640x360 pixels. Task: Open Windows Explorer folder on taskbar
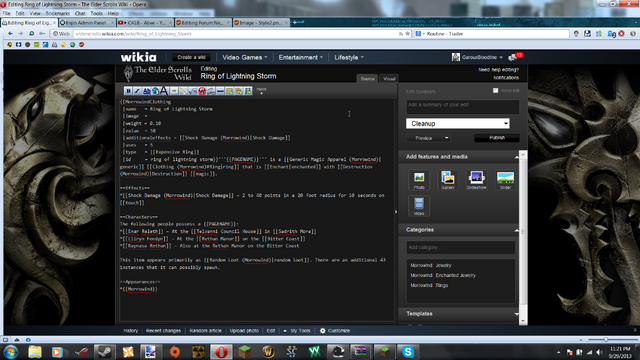tap(35, 351)
